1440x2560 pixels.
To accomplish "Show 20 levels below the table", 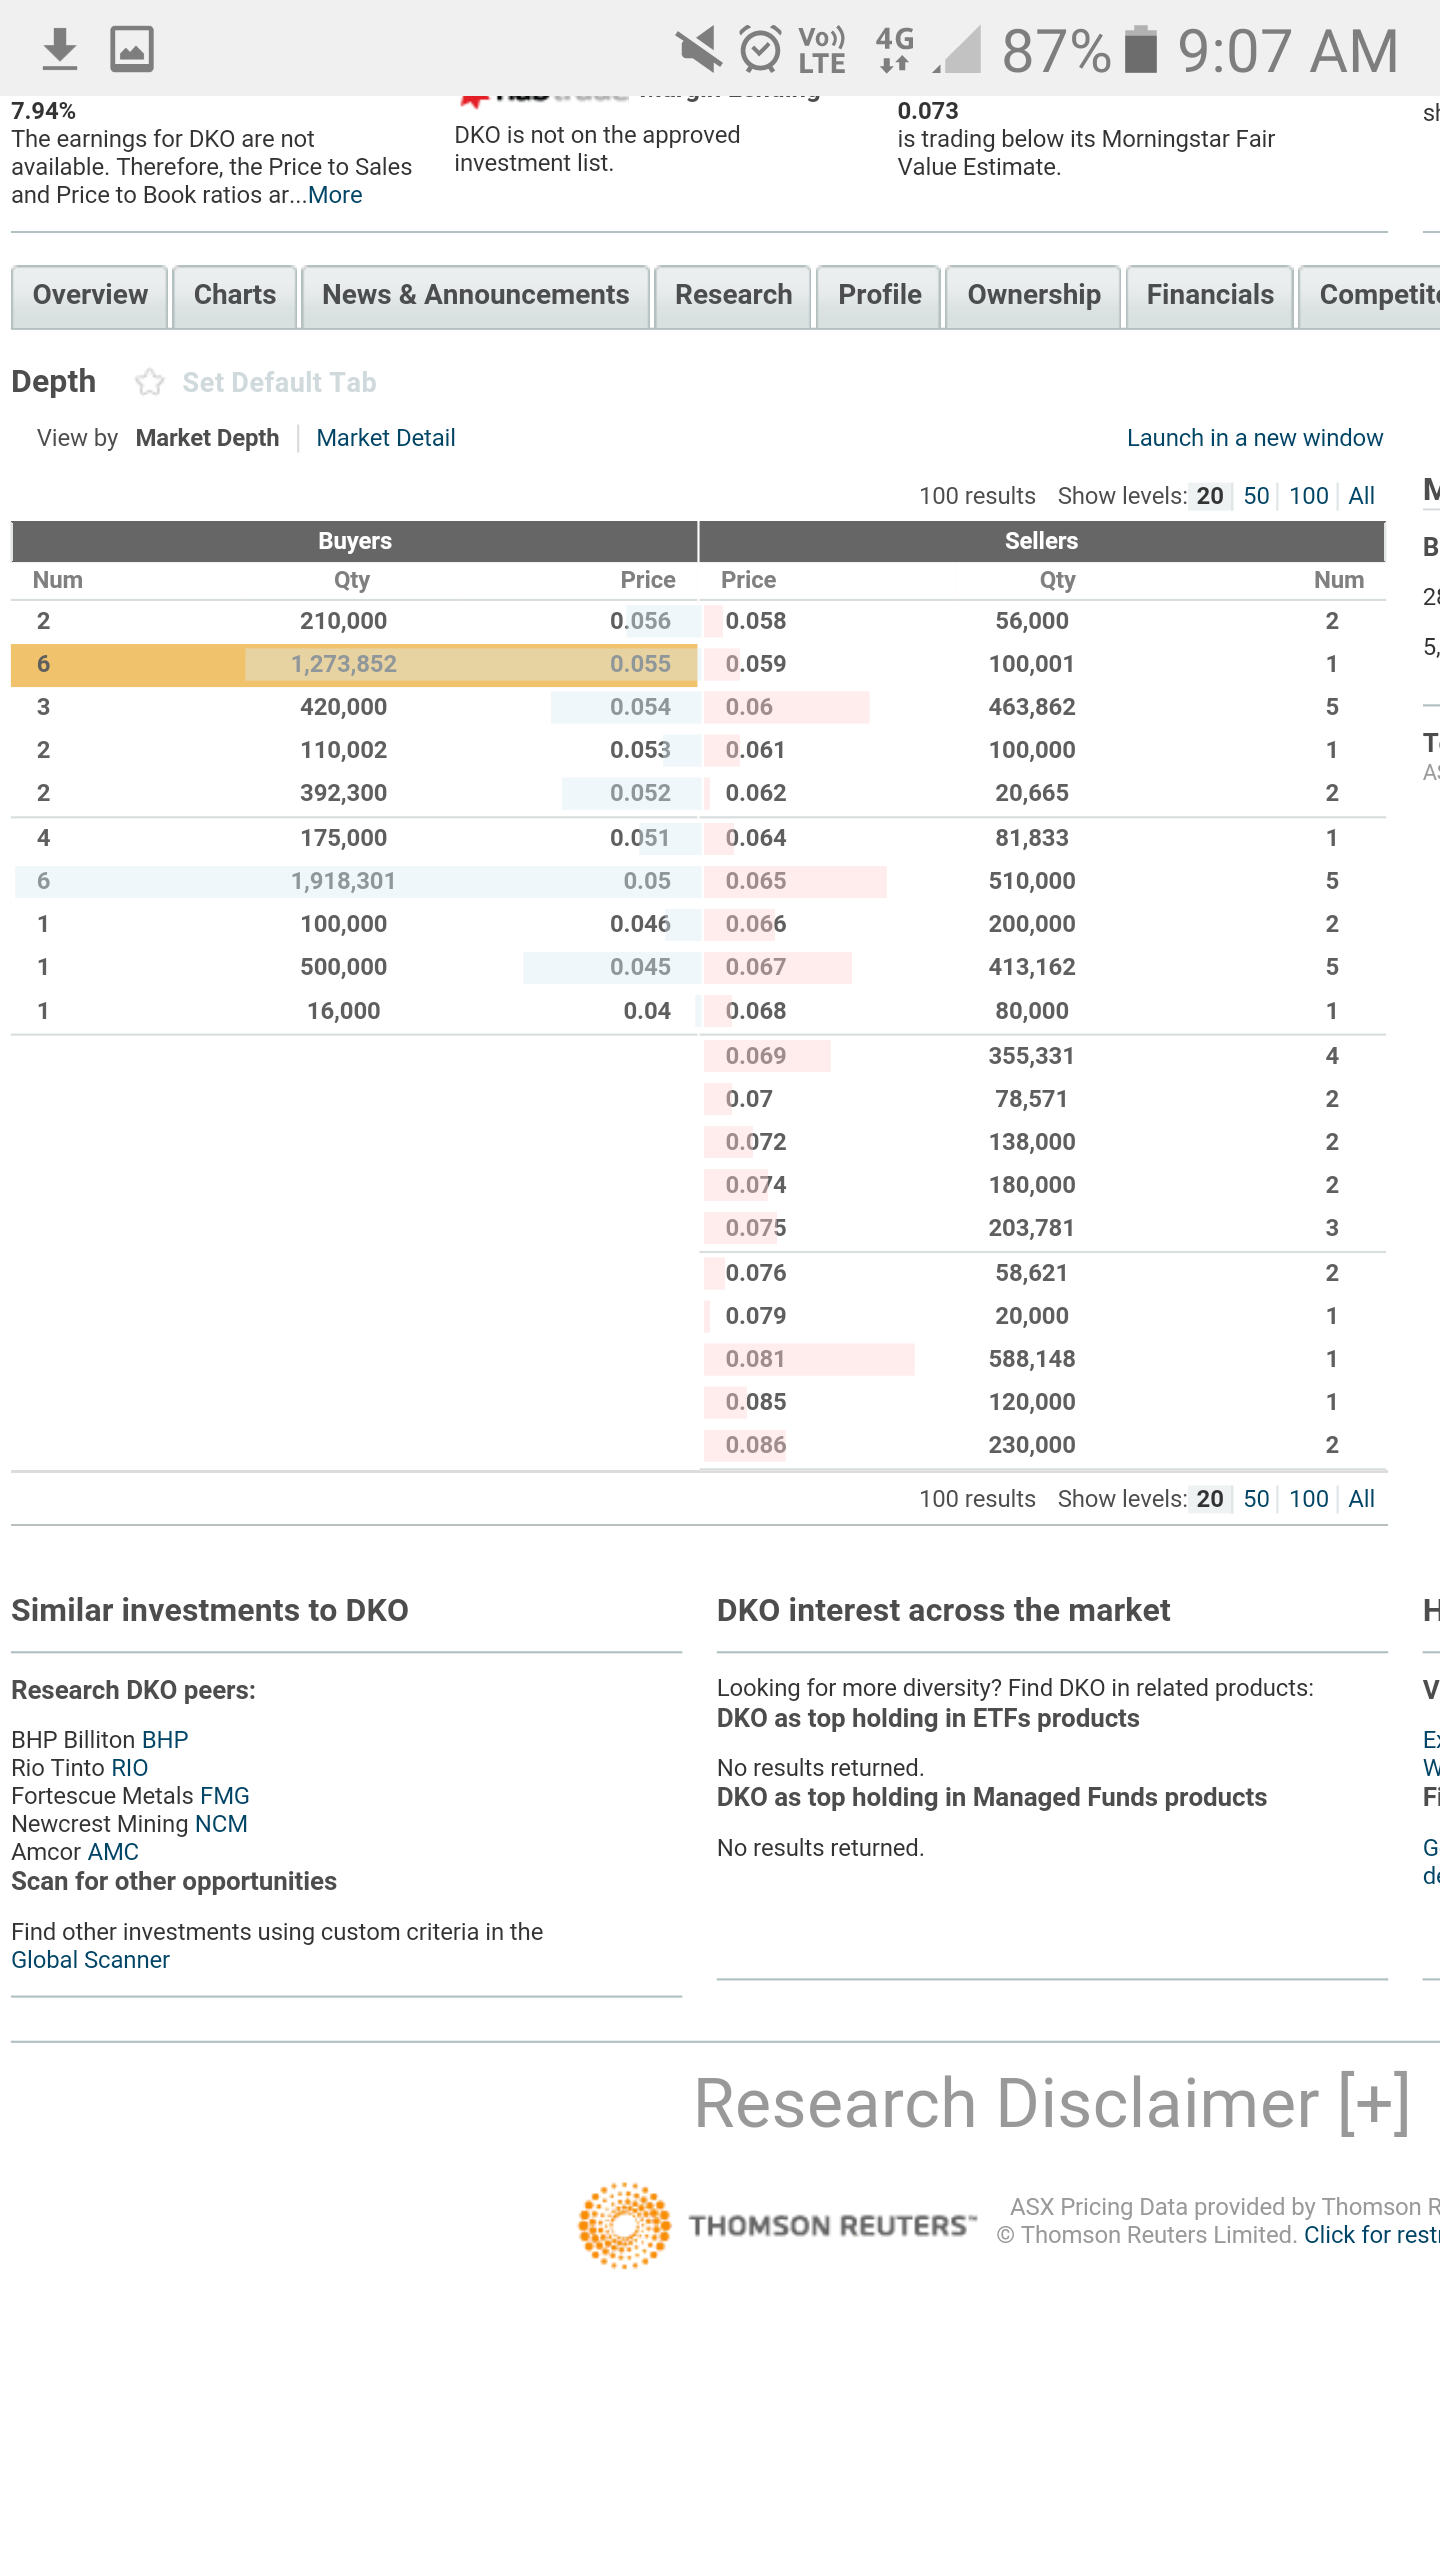I will (x=1210, y=1499).
